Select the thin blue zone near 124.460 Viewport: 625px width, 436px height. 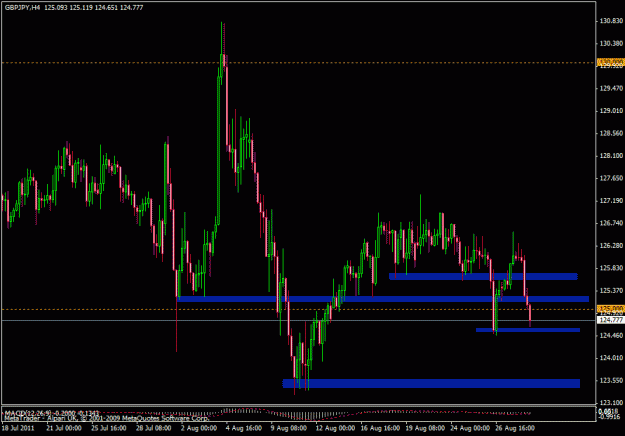coord(528,330)
